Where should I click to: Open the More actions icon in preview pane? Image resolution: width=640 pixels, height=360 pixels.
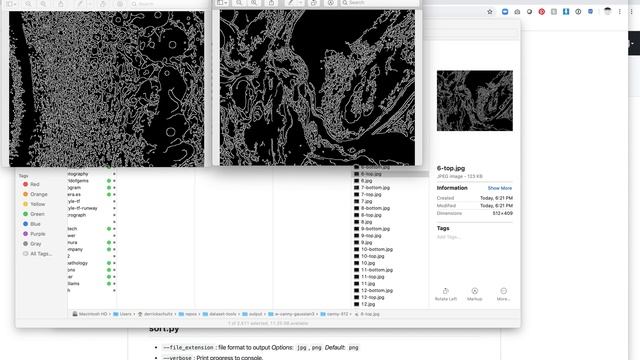pyautogui.click(x=504, y=291)
